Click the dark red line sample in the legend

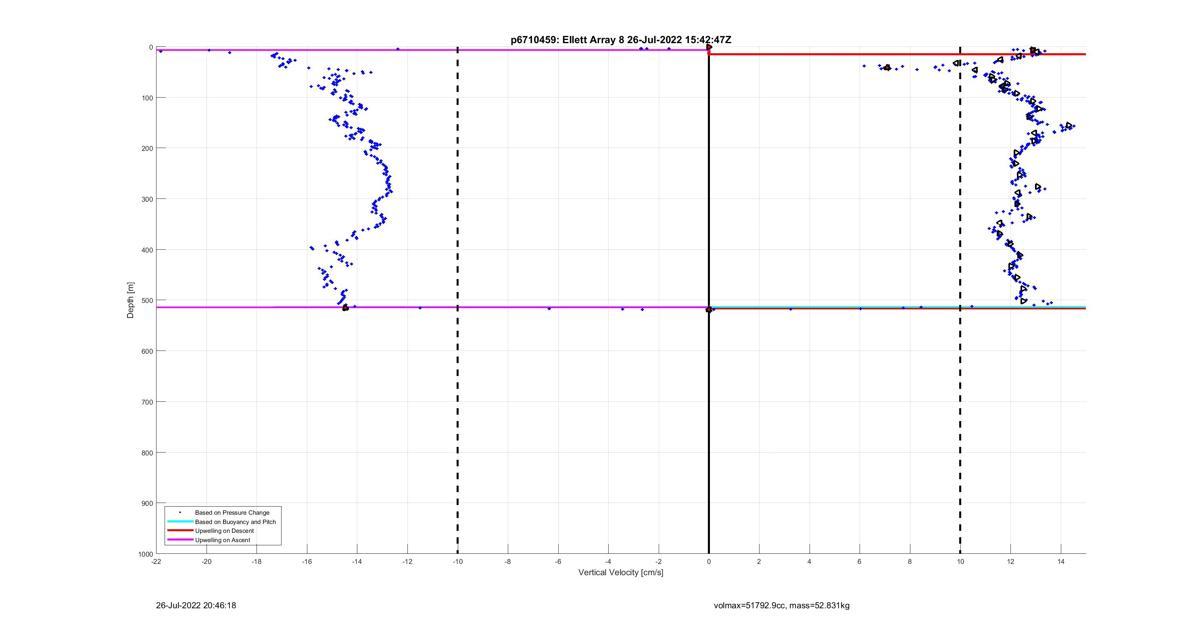180,531
